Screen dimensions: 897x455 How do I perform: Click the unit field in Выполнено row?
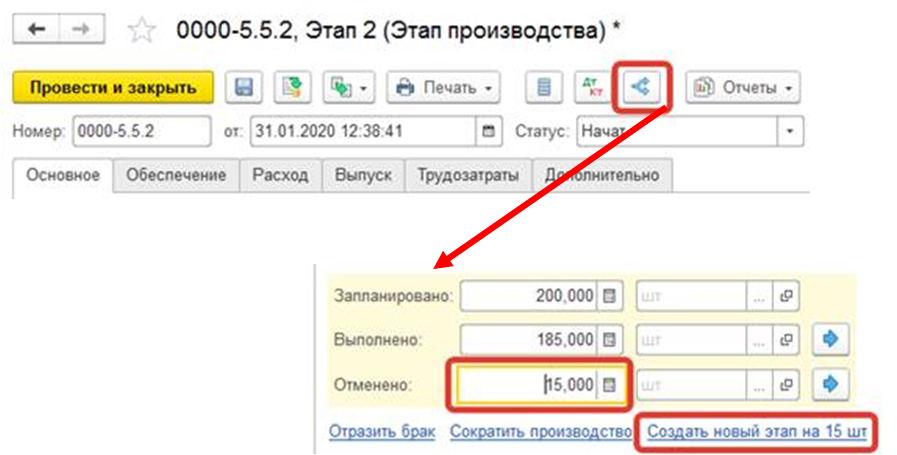pos(691,340)
